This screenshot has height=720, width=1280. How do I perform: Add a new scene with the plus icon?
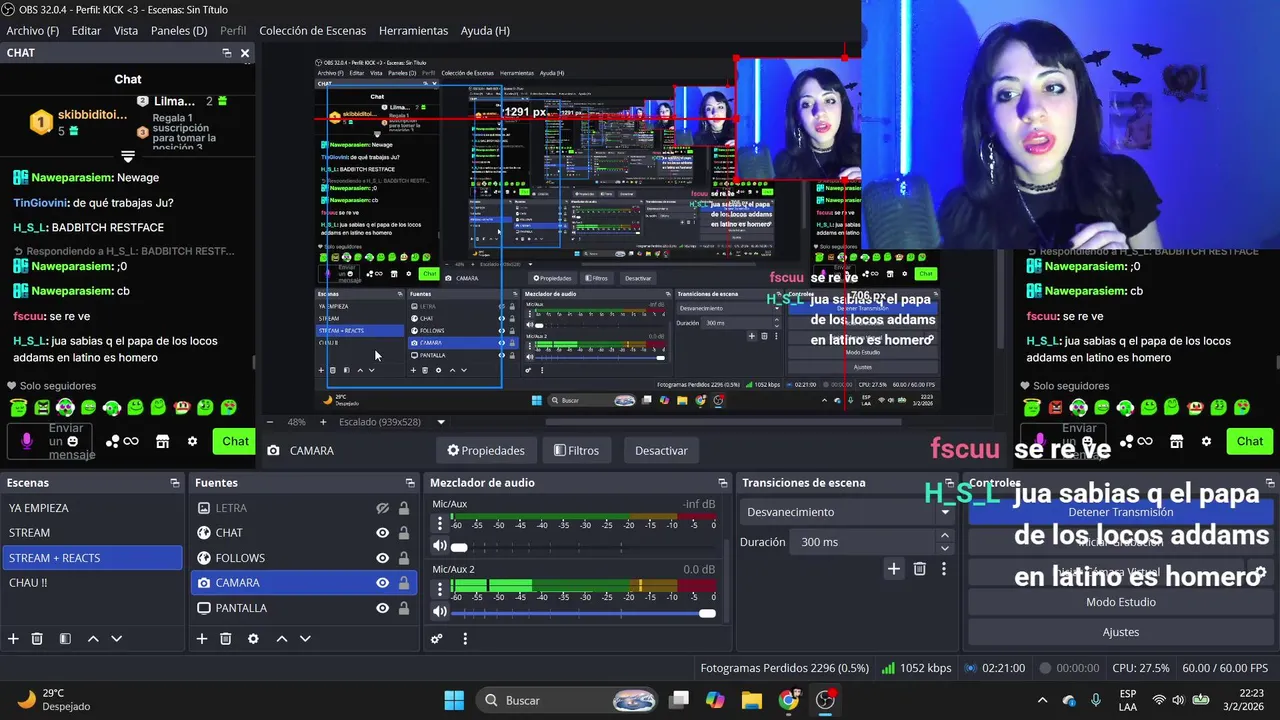pos(13,639)
